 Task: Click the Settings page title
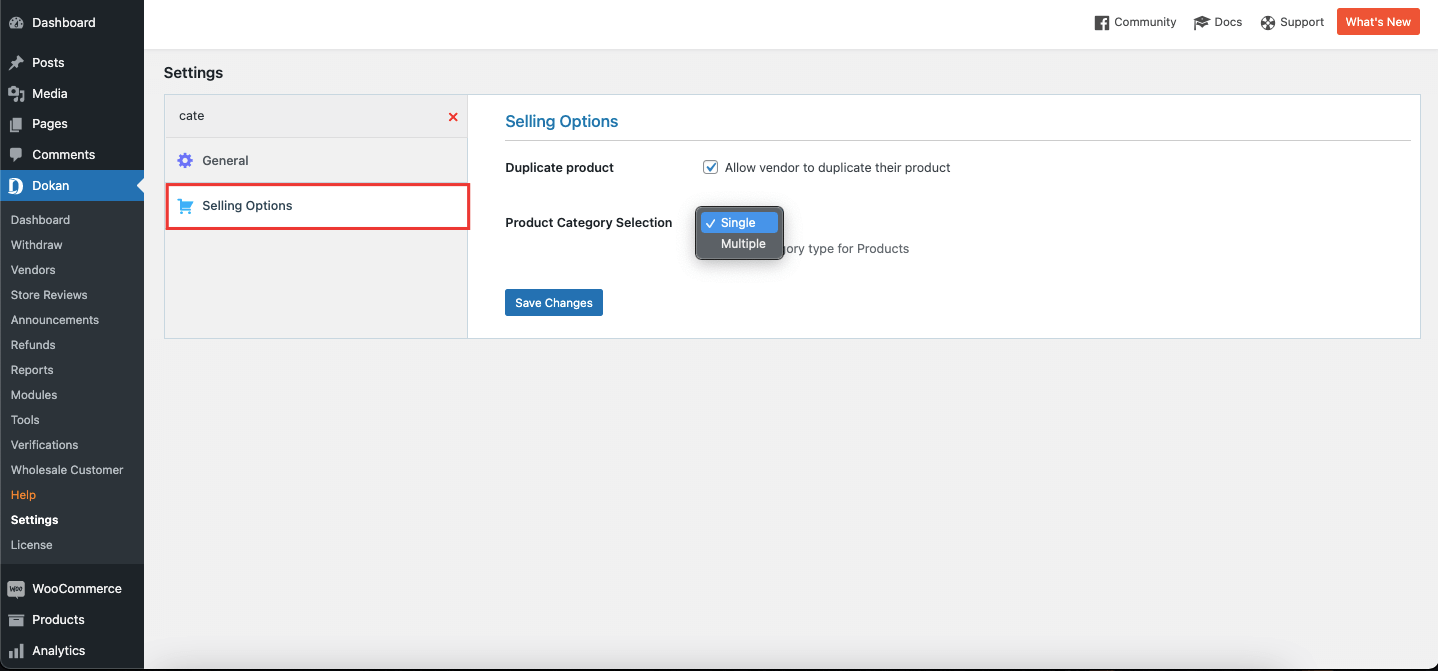point(193,73)
